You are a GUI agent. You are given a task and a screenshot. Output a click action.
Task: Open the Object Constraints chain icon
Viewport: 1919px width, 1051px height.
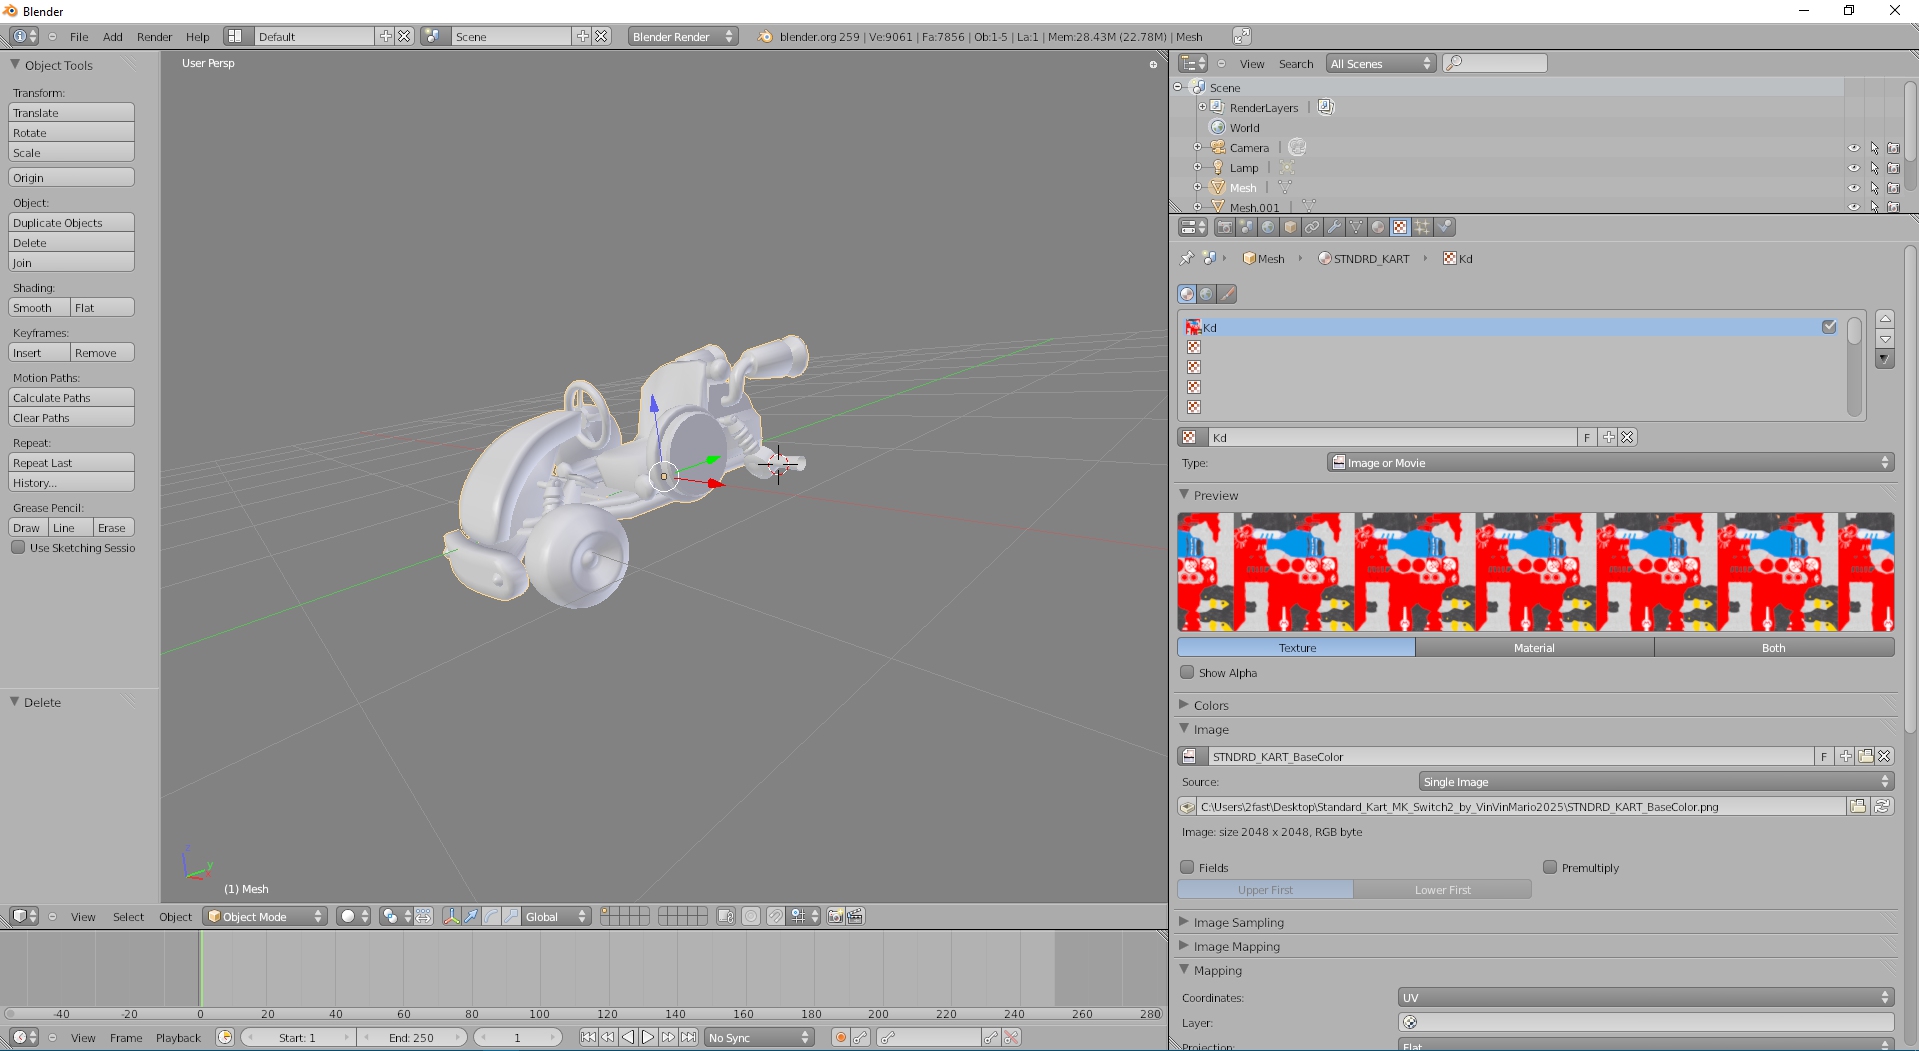pos(1313,227)
